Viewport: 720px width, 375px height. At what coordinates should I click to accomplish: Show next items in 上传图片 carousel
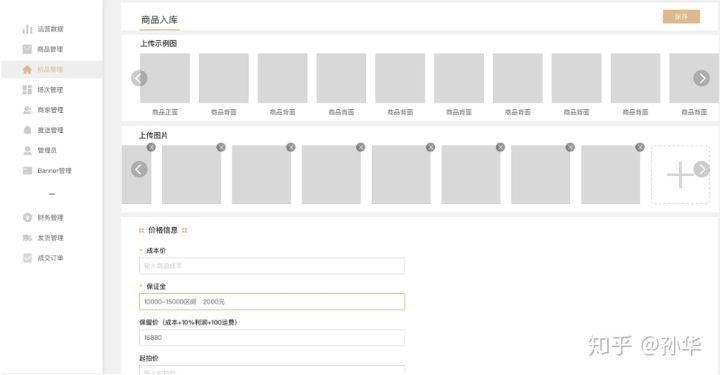(x=701, y=169)
